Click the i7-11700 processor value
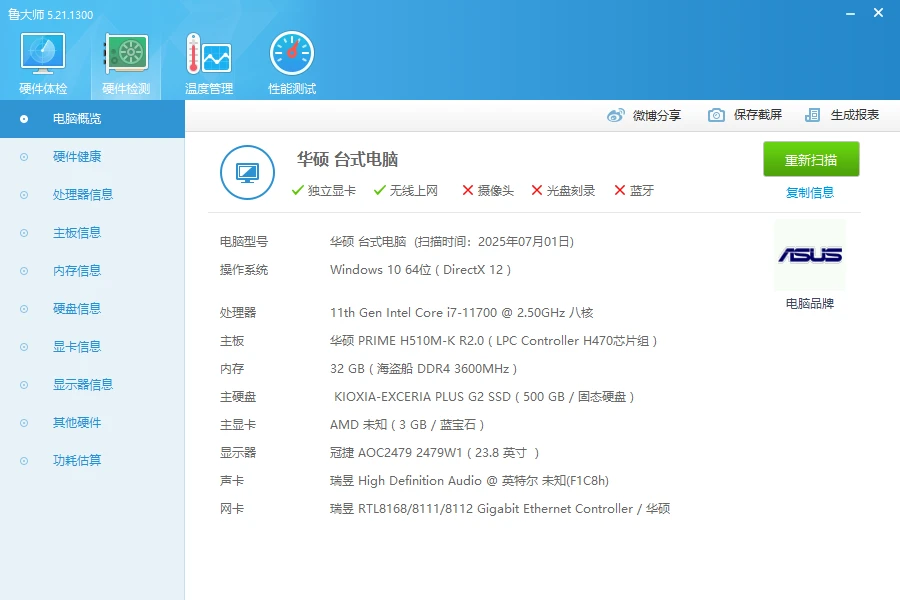900x600 pixels. (x=461, y=312)
